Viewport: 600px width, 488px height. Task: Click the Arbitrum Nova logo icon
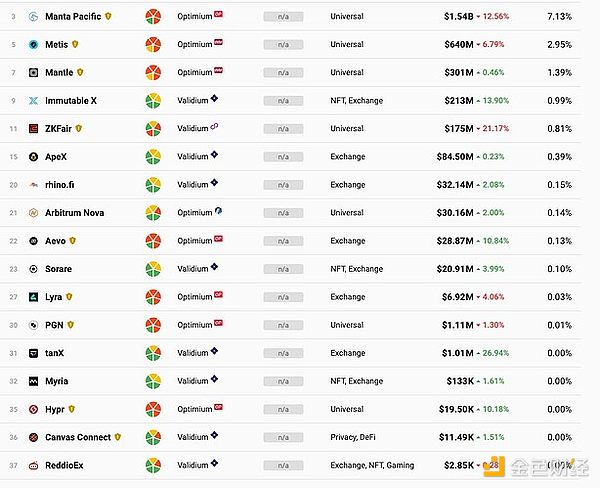pos(34,213)
